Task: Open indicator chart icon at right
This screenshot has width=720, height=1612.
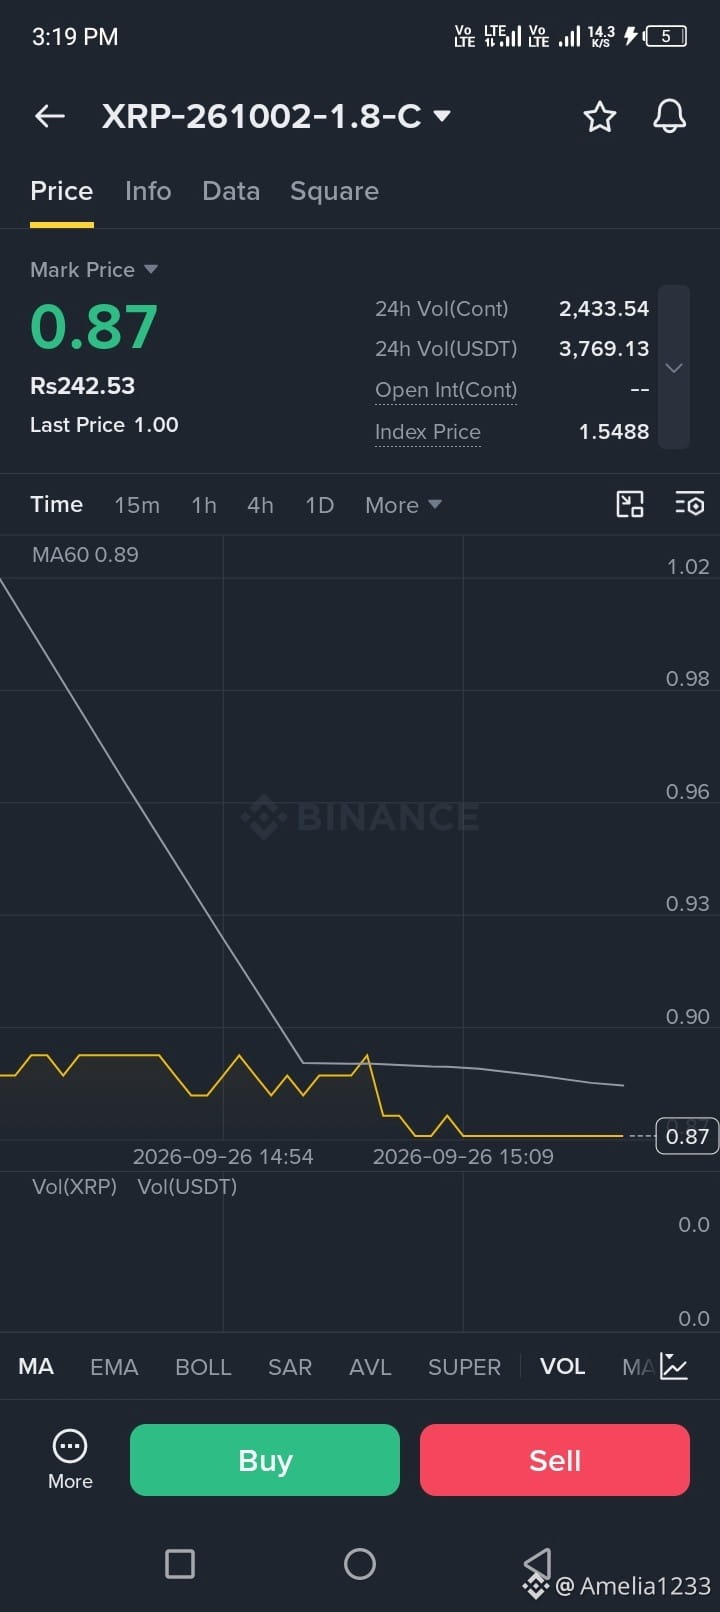Action: click(x=674, y=1366)
